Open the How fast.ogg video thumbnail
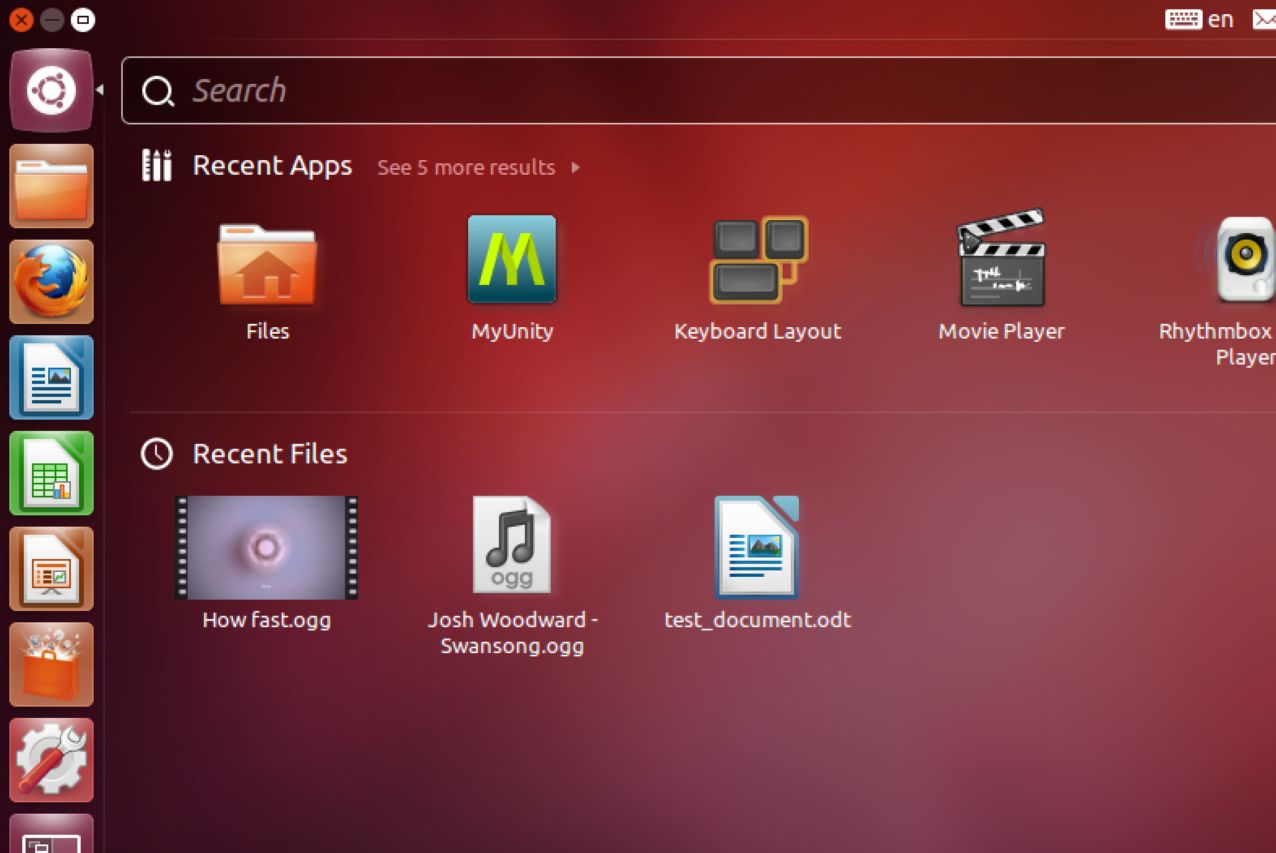 tap(265, 546)
